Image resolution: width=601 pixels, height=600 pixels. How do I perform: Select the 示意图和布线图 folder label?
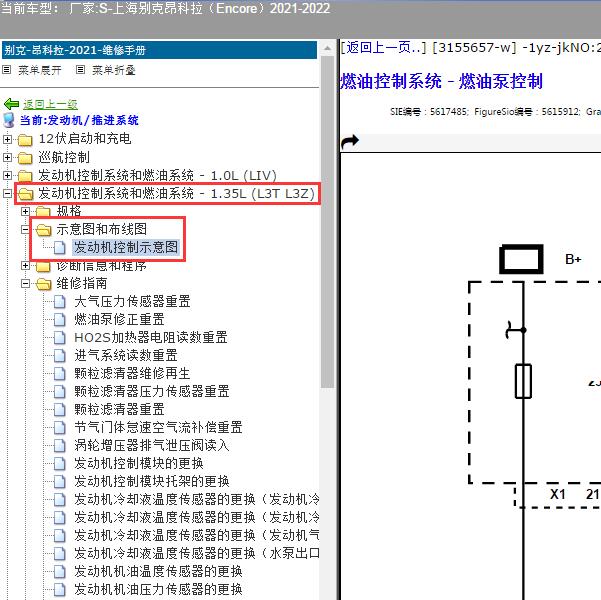tap(102, 229)
